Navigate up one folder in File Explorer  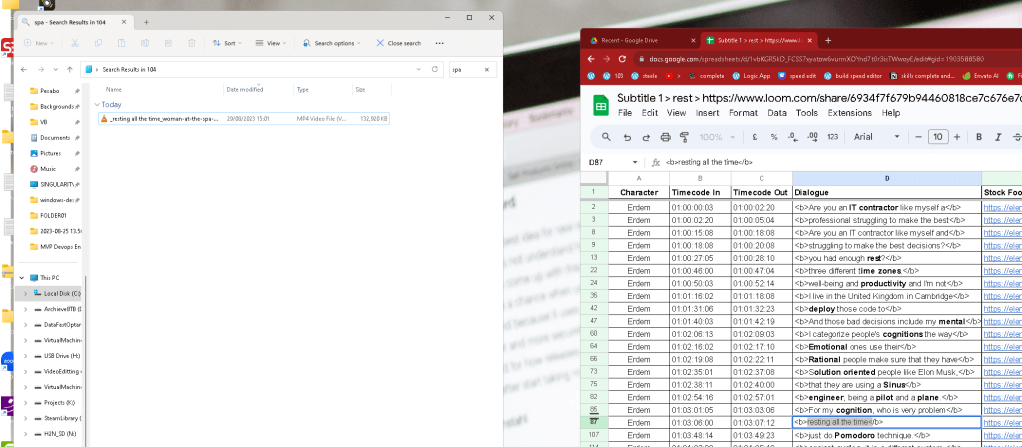coord(70,69)
